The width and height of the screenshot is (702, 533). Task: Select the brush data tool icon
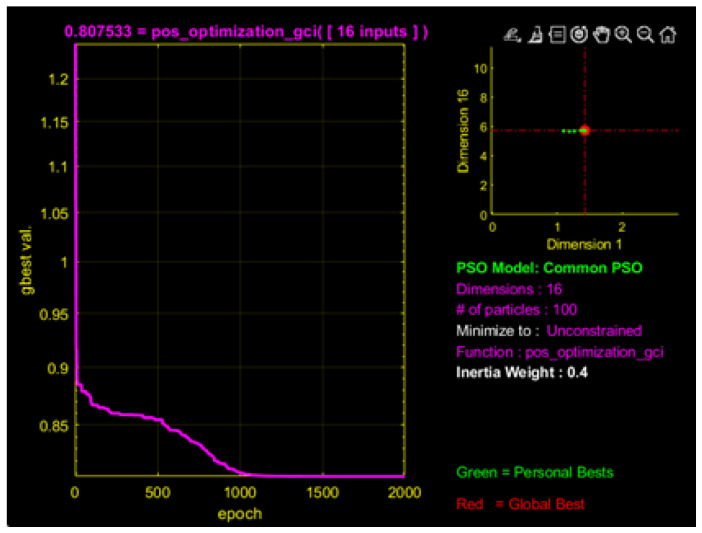(x=535, y=35)
